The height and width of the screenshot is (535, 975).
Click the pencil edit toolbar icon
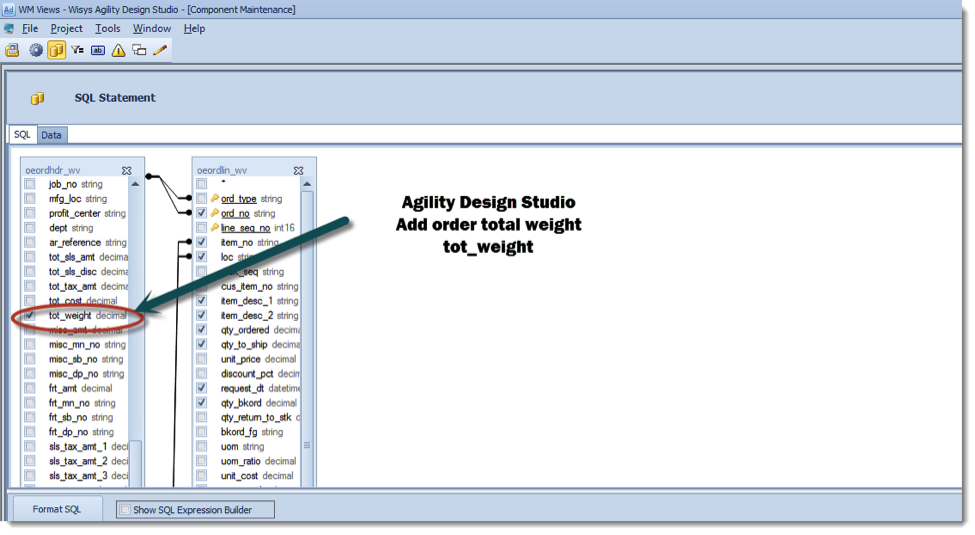pos(160,50)
